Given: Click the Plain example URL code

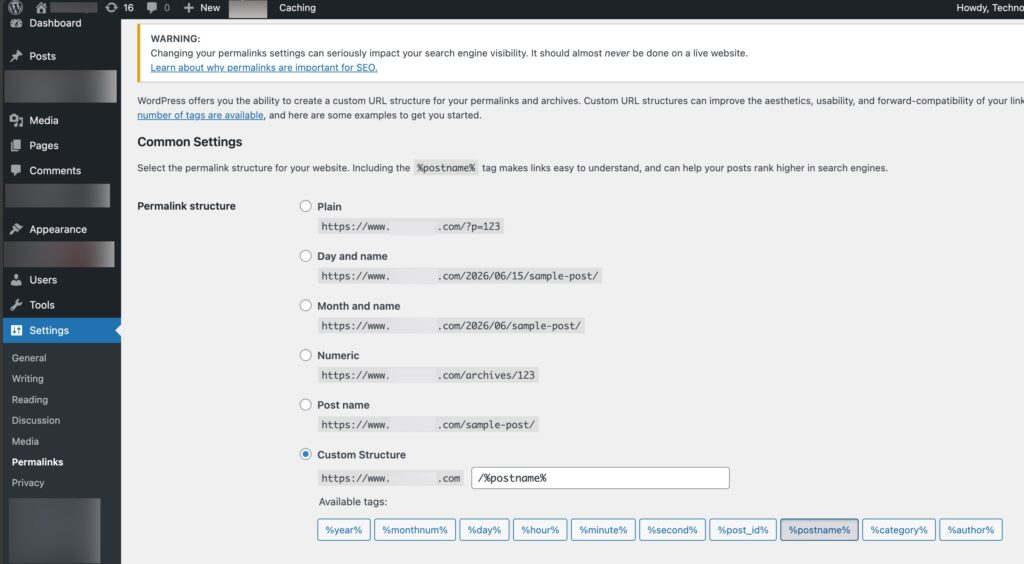Looking at the screenshot, I should pyautogui.click(x=411, y=227).
